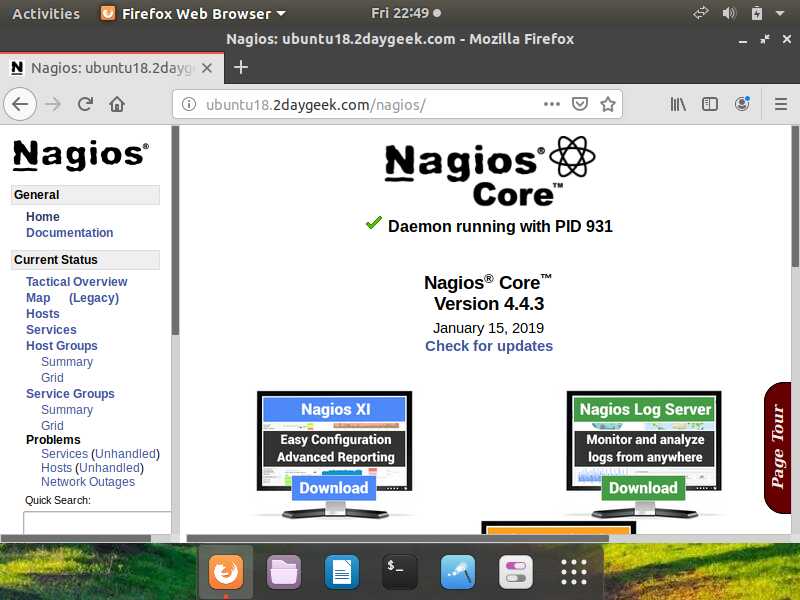
Task: Open Hosts problems link
Action: point(56,468)
